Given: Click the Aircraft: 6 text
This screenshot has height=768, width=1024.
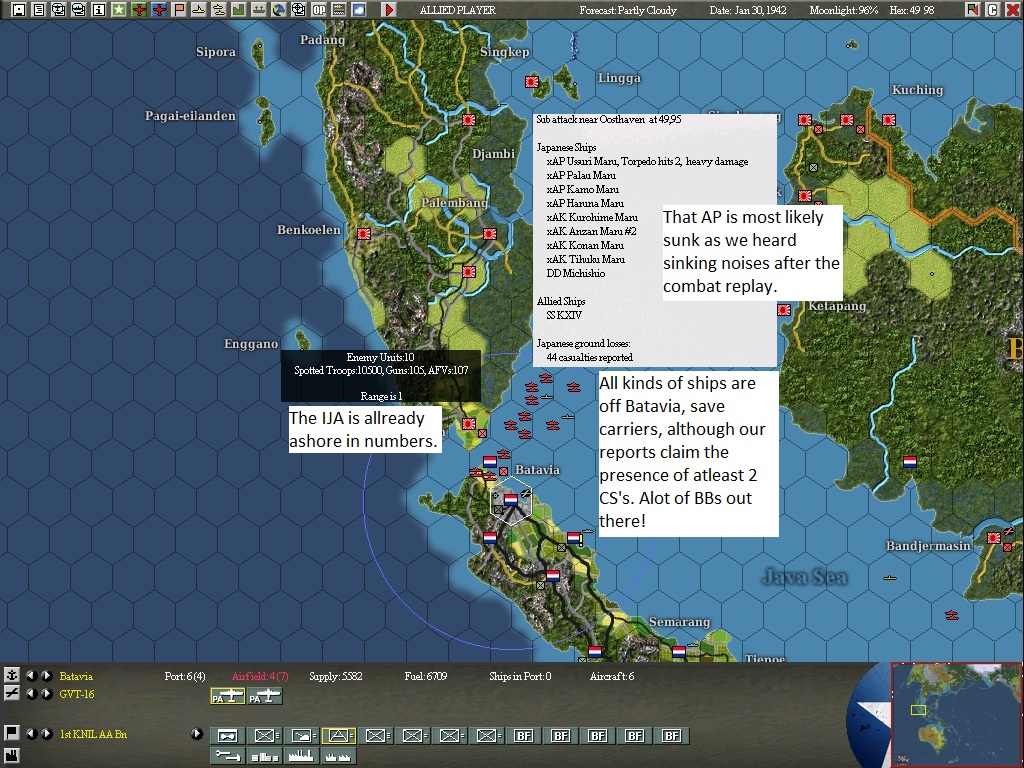Looking at the screenshot, I should click(x=611, y=677).
